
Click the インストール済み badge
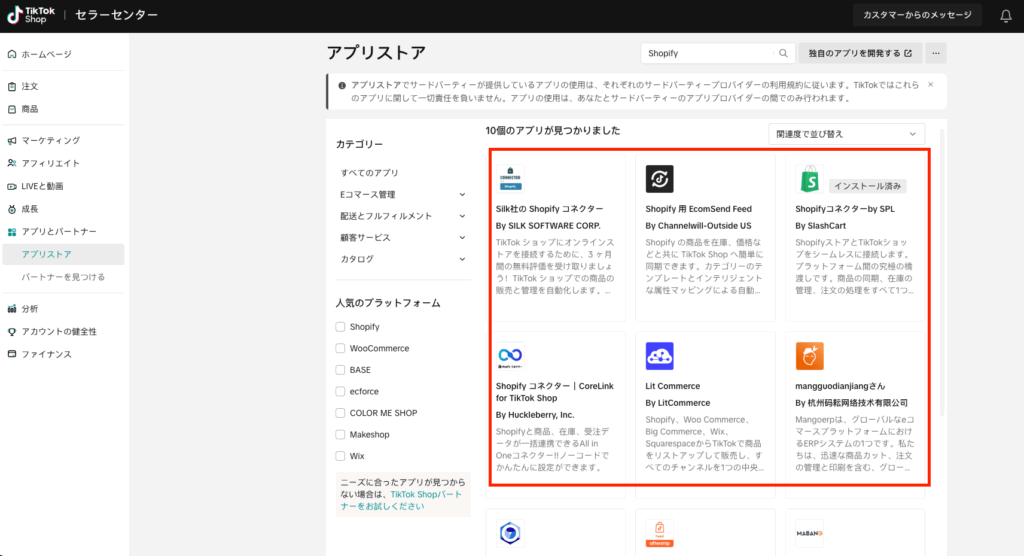tap(867, 186)
